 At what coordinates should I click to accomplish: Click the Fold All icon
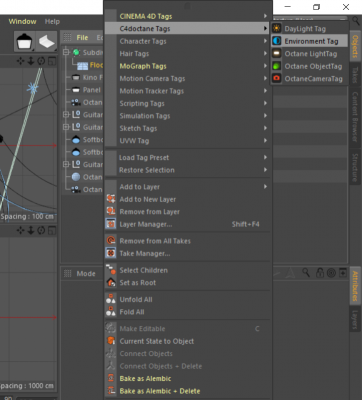111,312
